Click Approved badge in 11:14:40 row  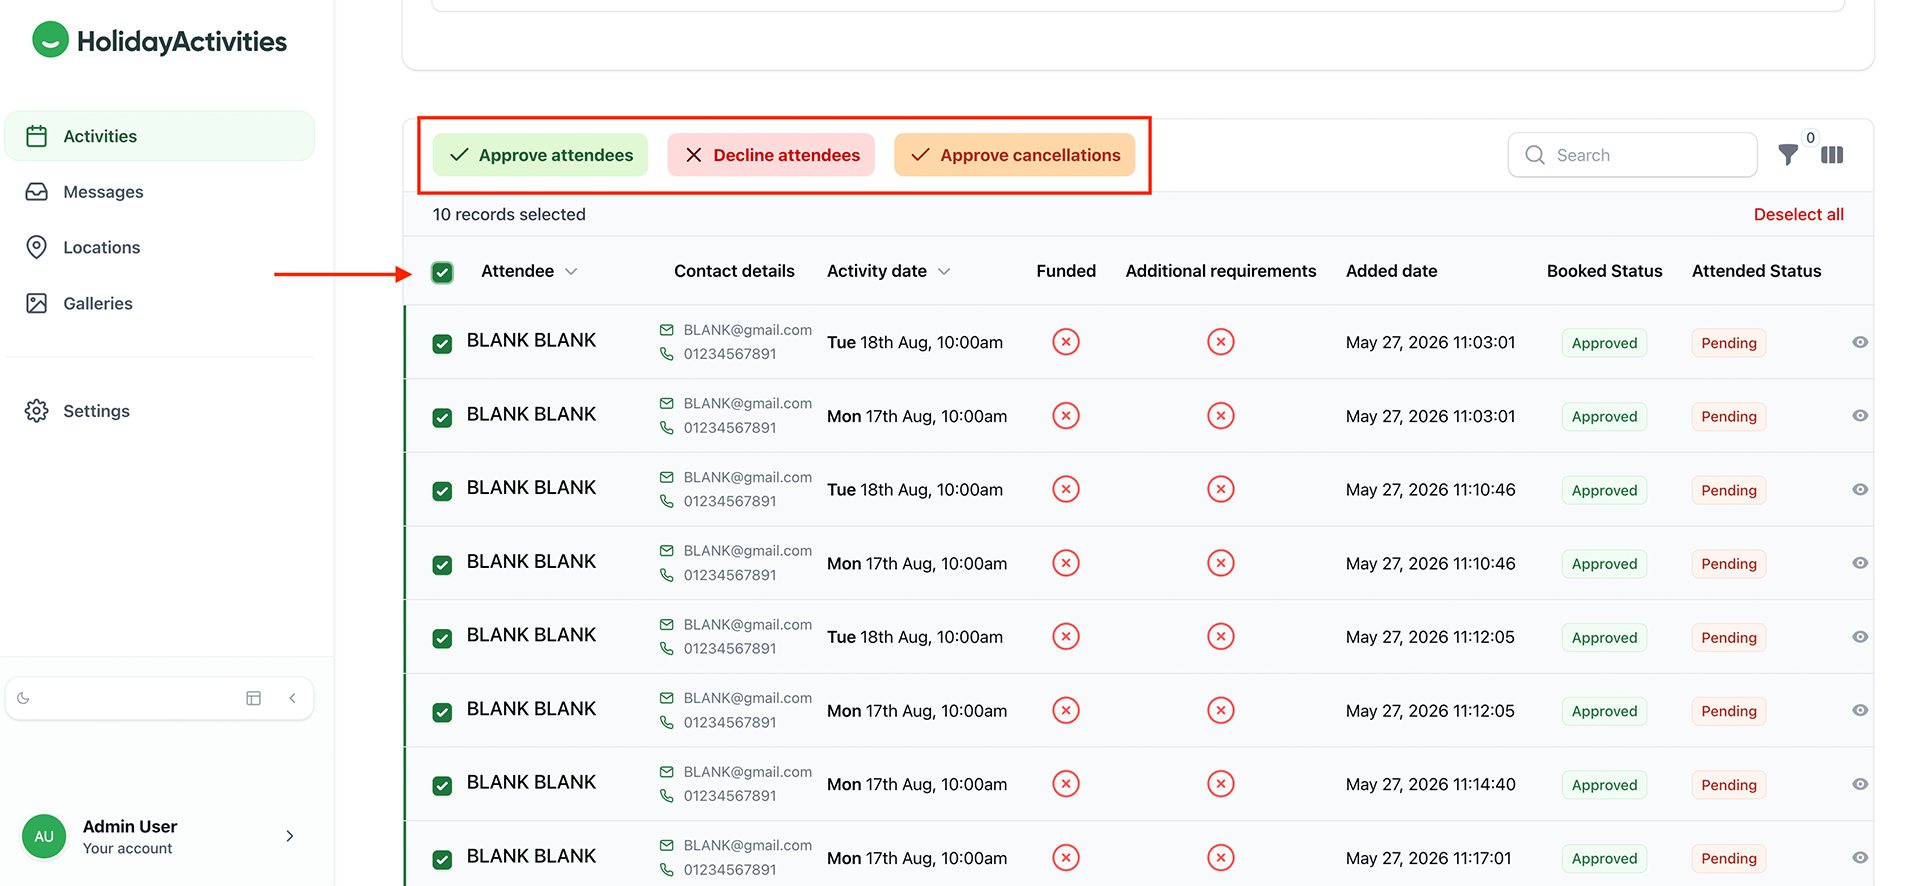tap(1604, 785)
